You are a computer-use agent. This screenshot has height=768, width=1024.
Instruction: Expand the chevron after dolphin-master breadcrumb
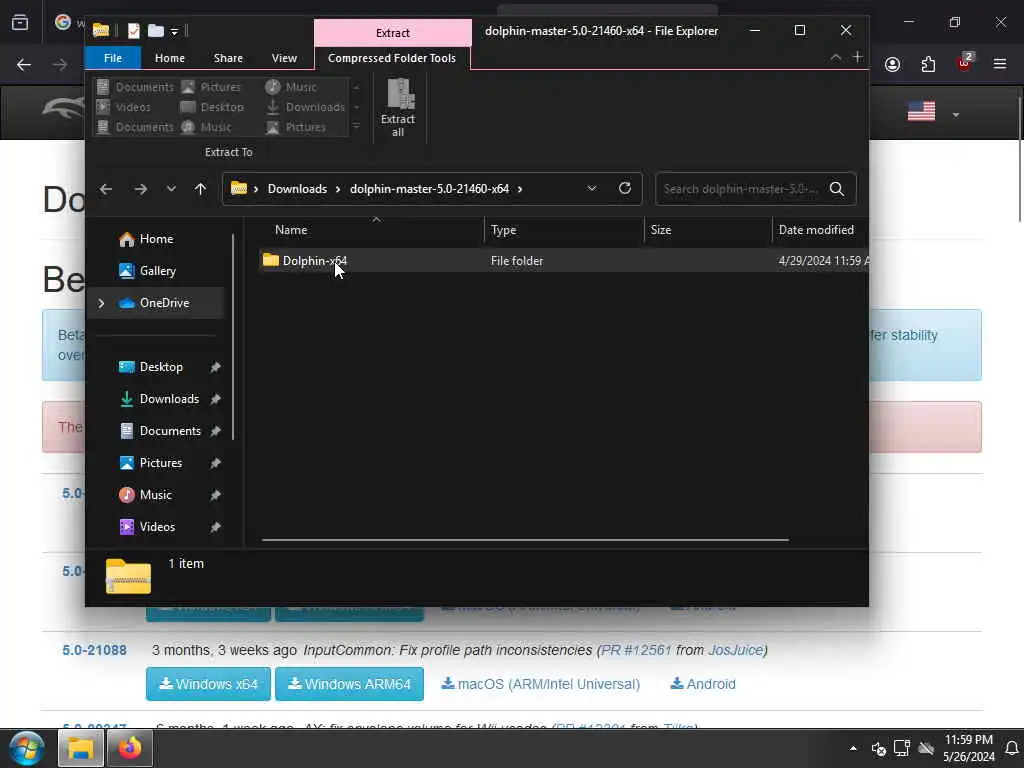(520, 189)
